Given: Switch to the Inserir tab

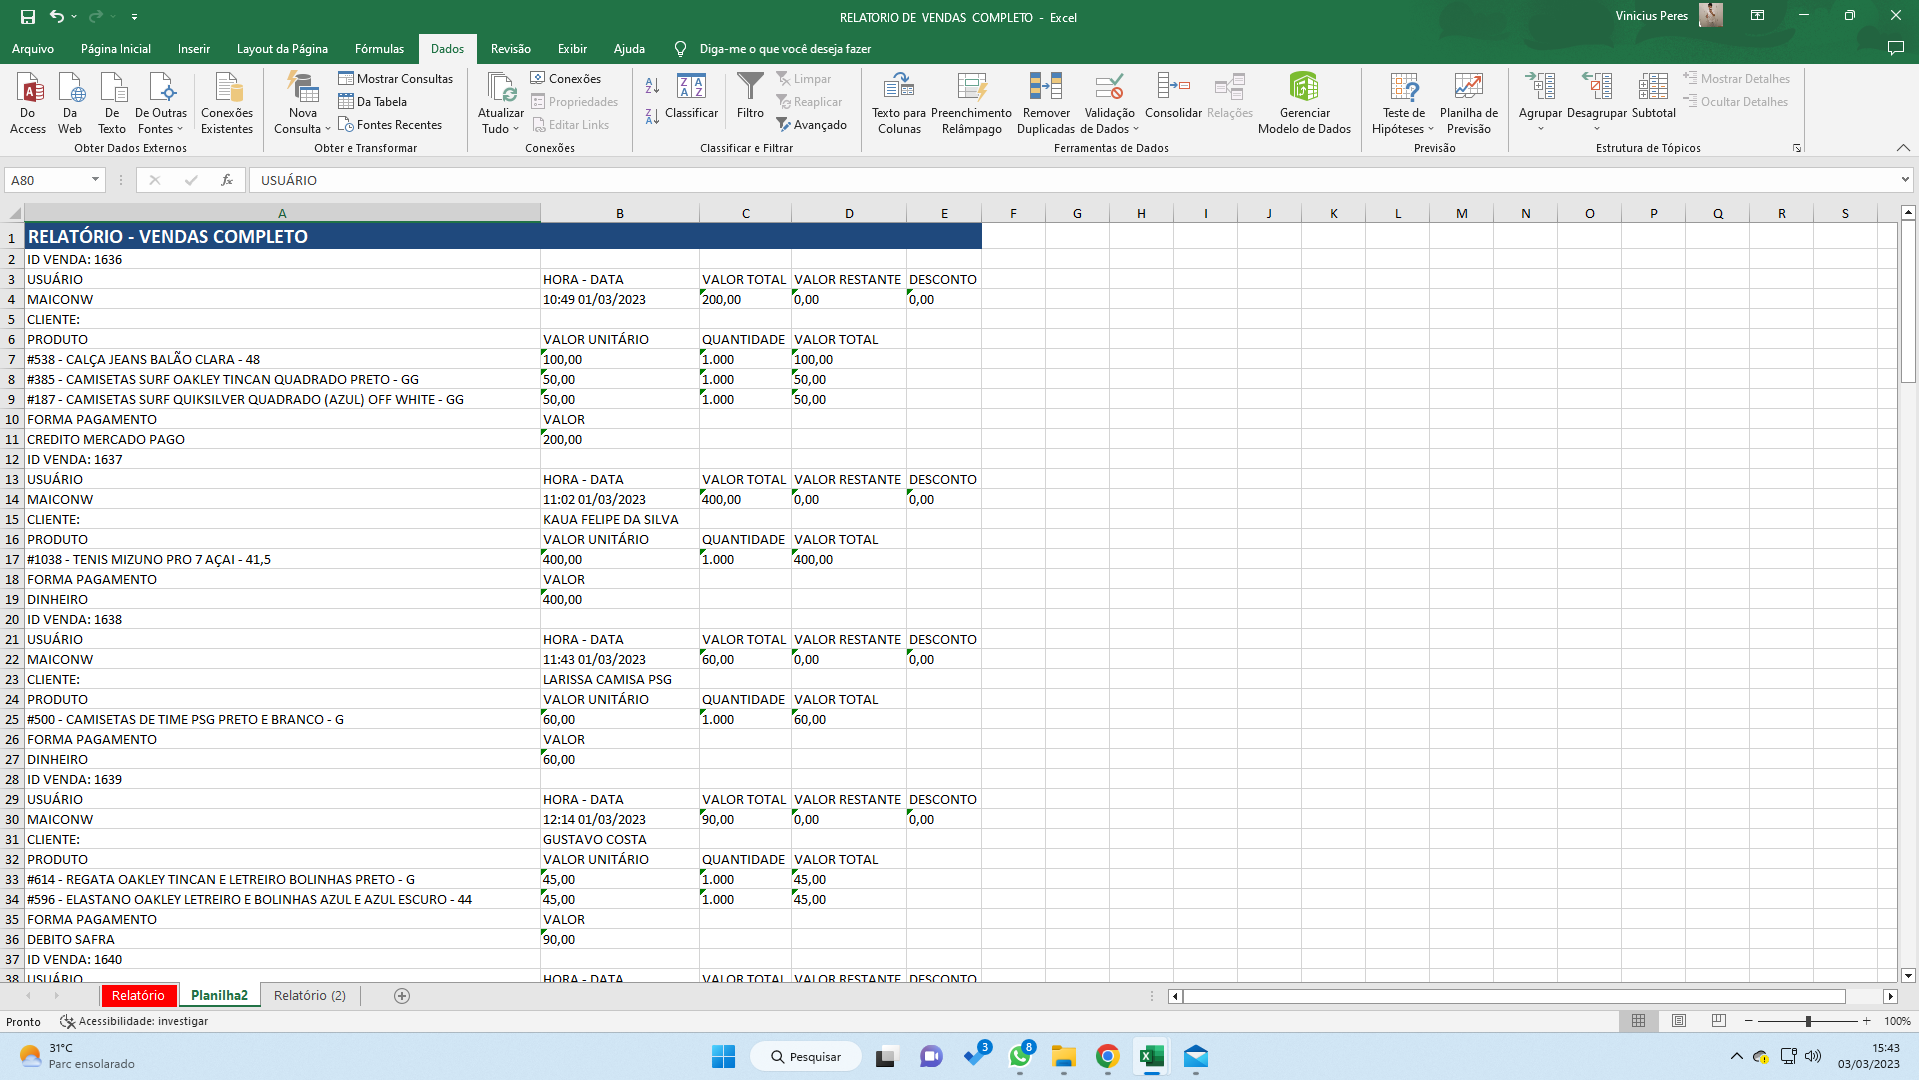Looking at the screenshot, I should pyautogui.click(x=194, y=48).
